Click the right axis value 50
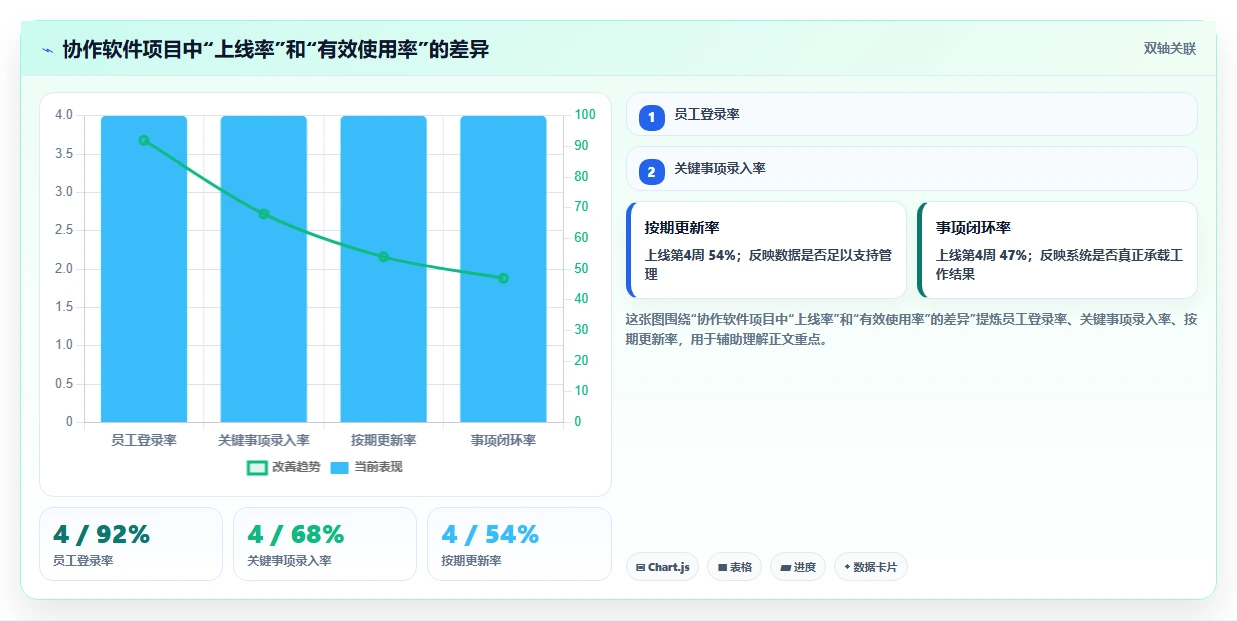The width and height of the screenshot is (1237, 621). point(582,269)
